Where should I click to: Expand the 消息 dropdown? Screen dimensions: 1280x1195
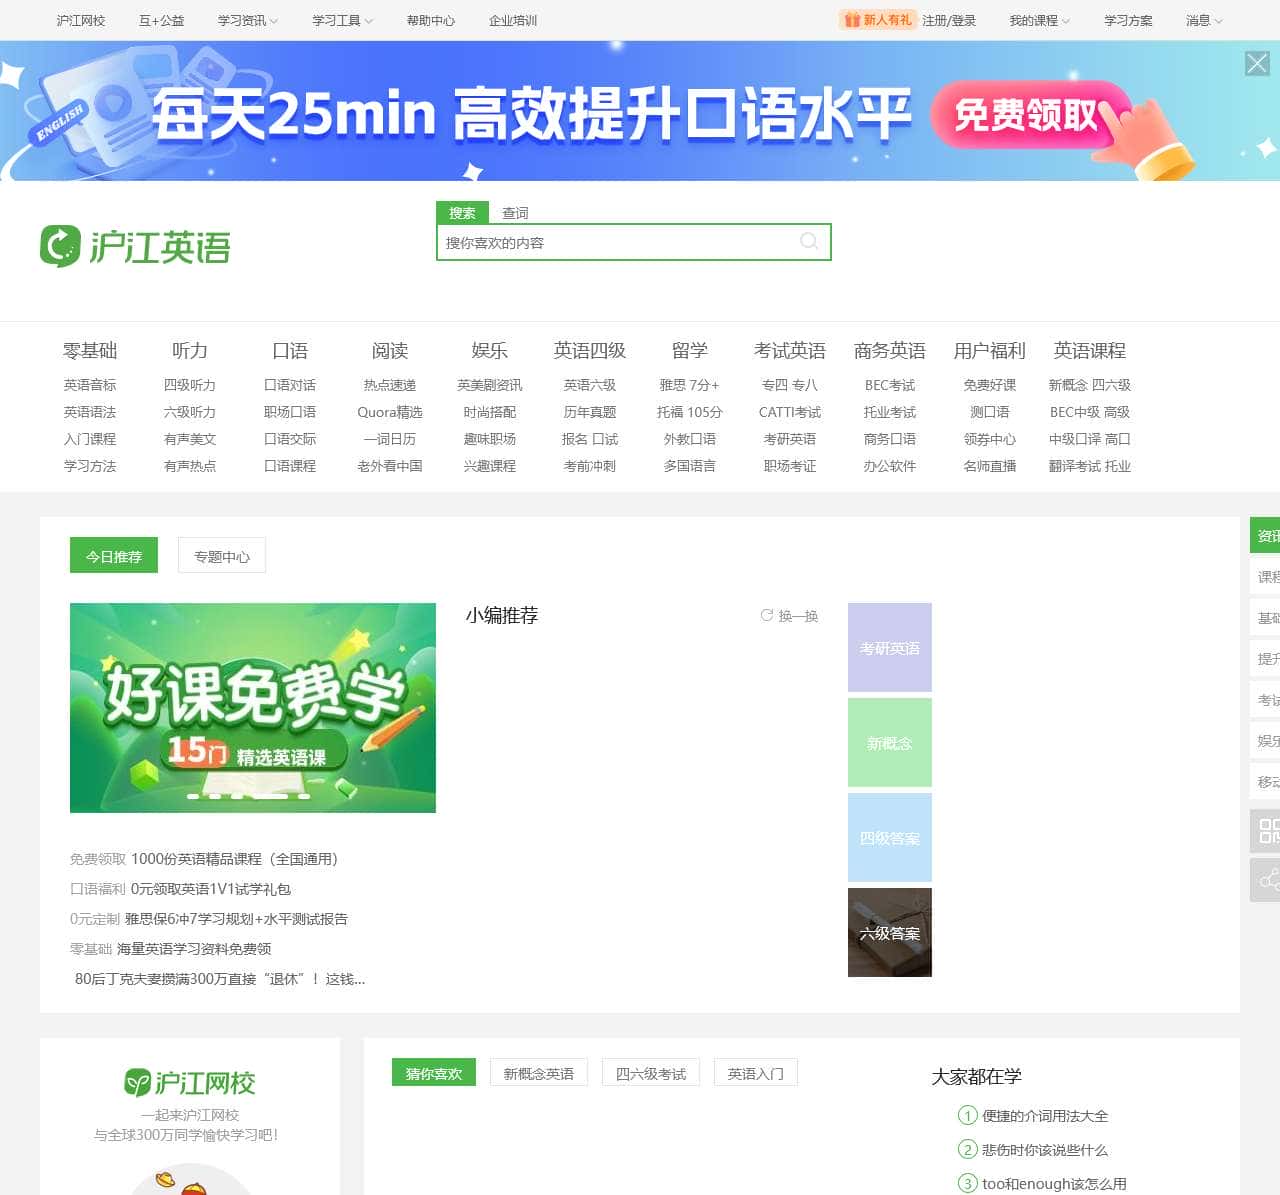pos(1204,20)
